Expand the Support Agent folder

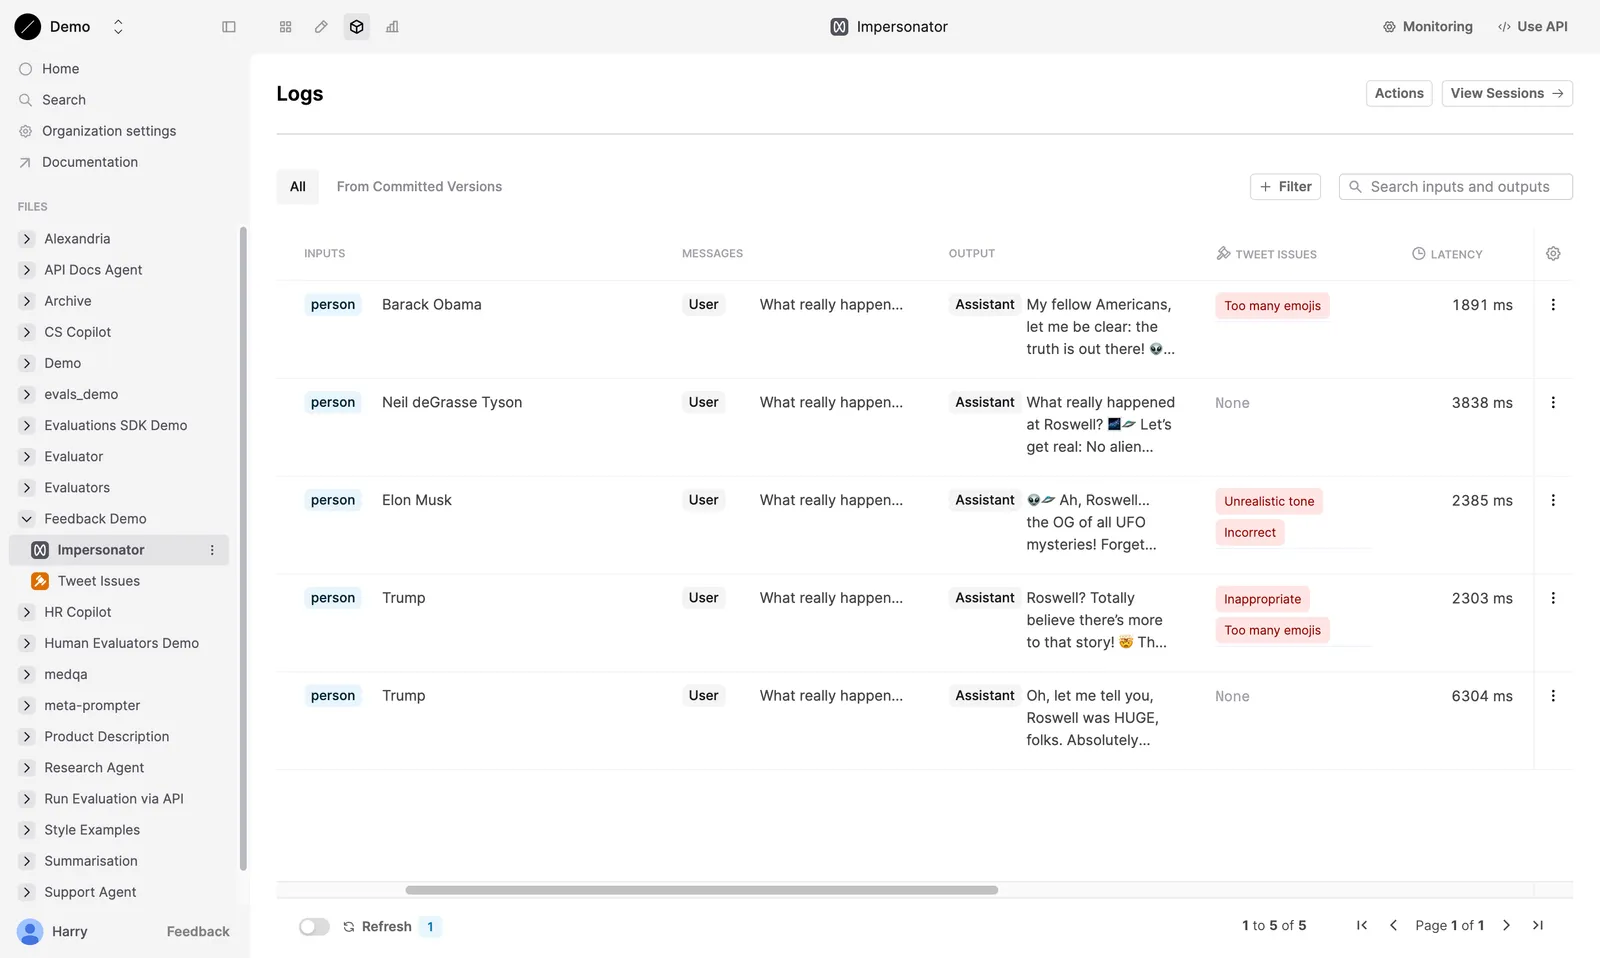27,892
